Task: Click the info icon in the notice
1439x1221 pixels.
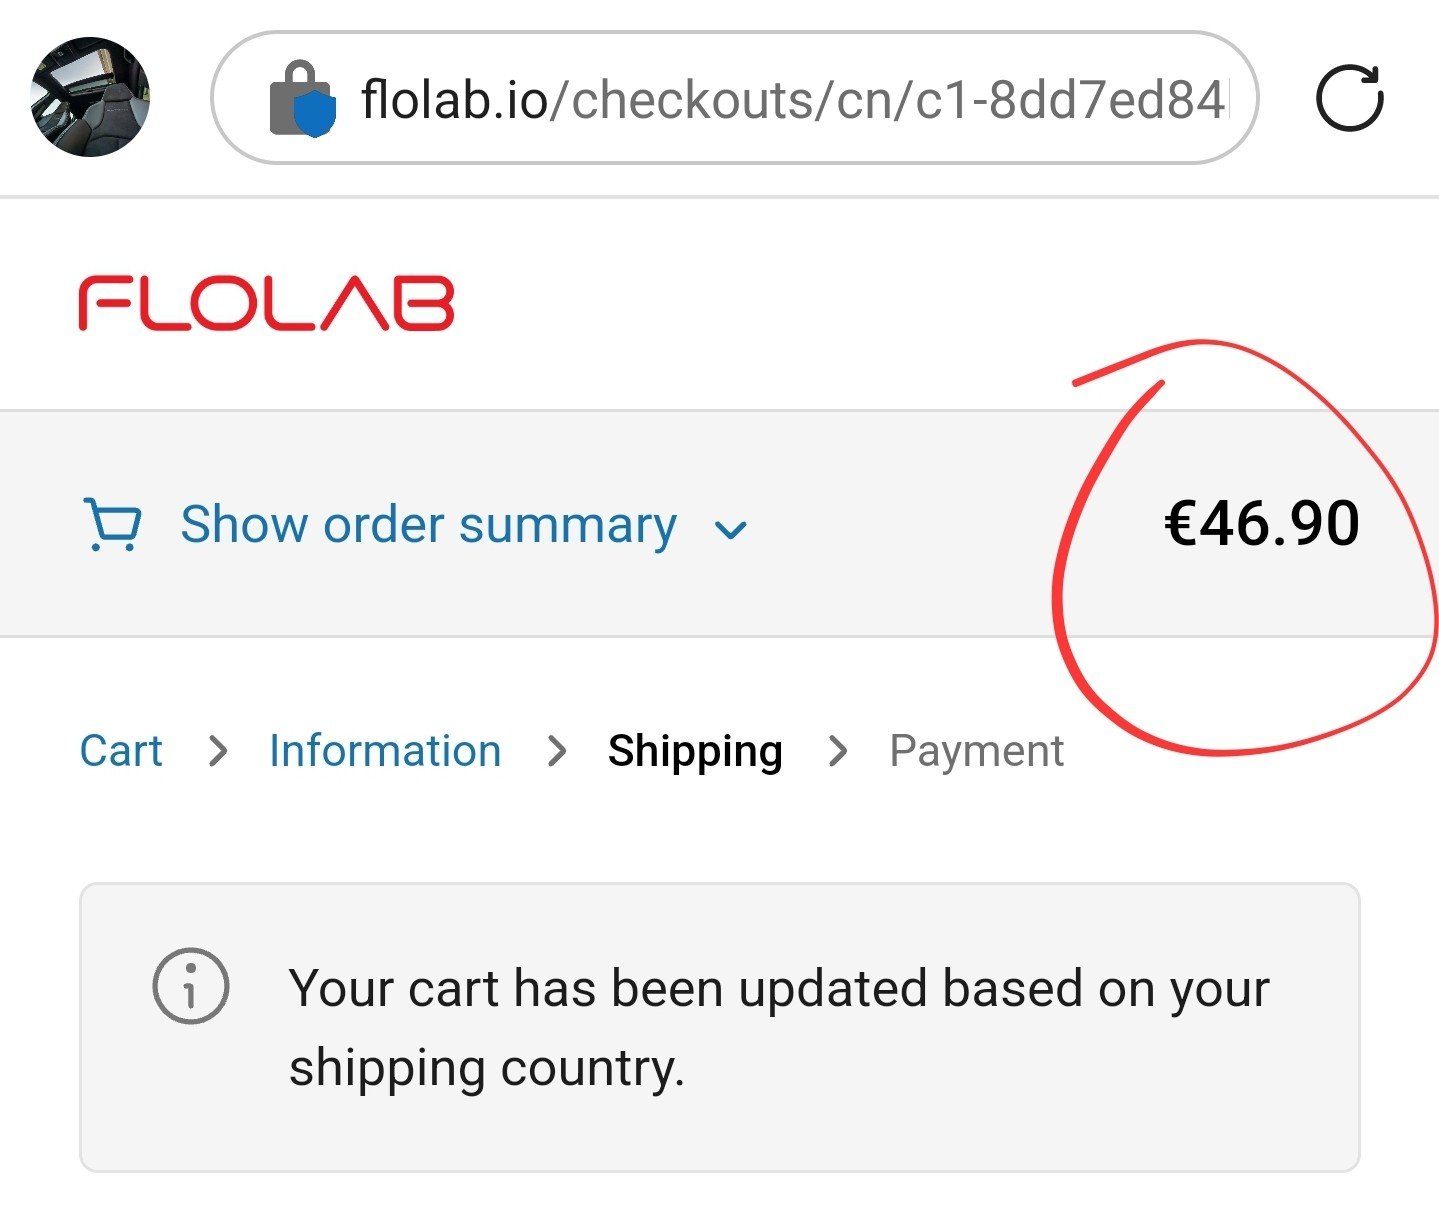Action: [x=190, y=985]
